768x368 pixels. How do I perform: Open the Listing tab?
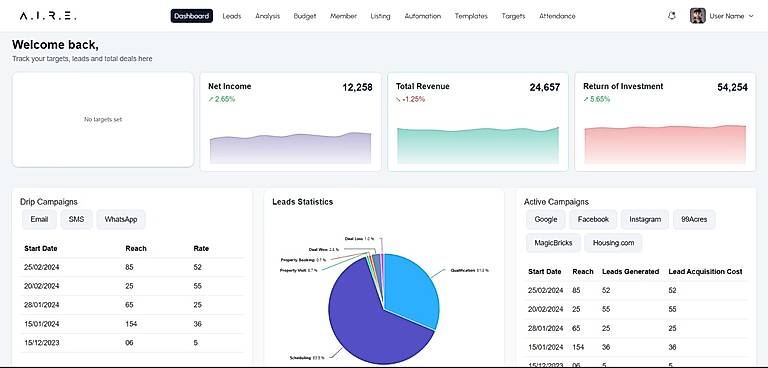tap(381, 16)
